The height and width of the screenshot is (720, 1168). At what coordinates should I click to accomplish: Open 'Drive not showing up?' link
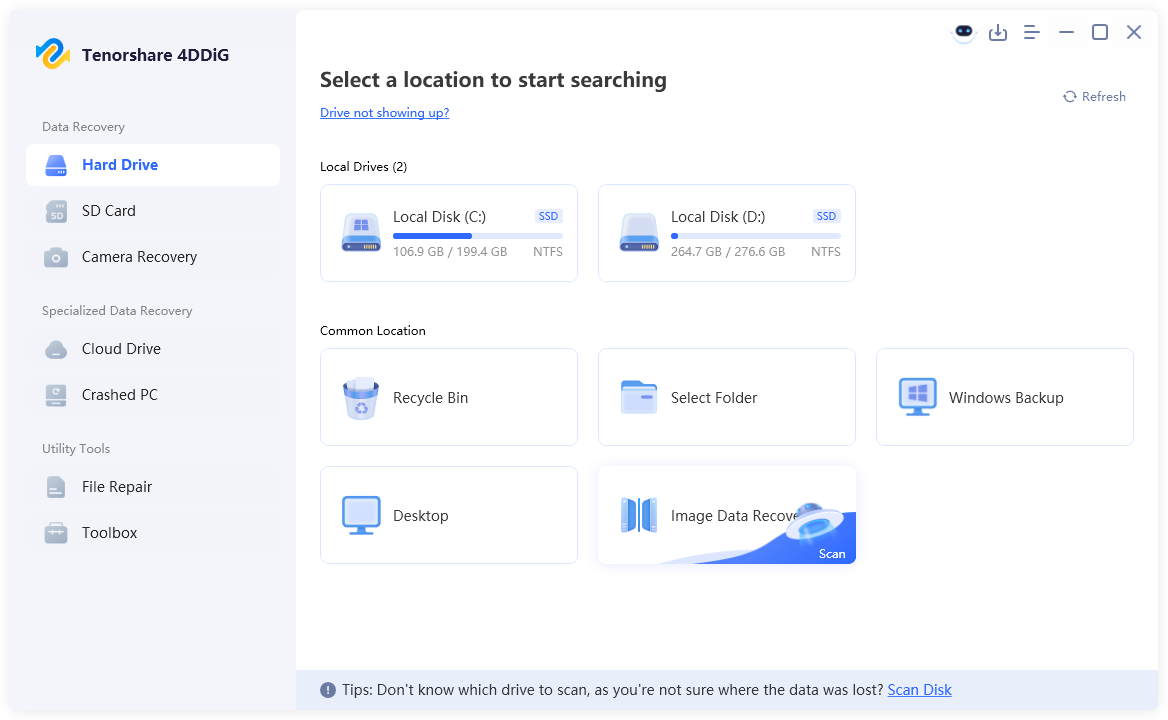[384, 113]
